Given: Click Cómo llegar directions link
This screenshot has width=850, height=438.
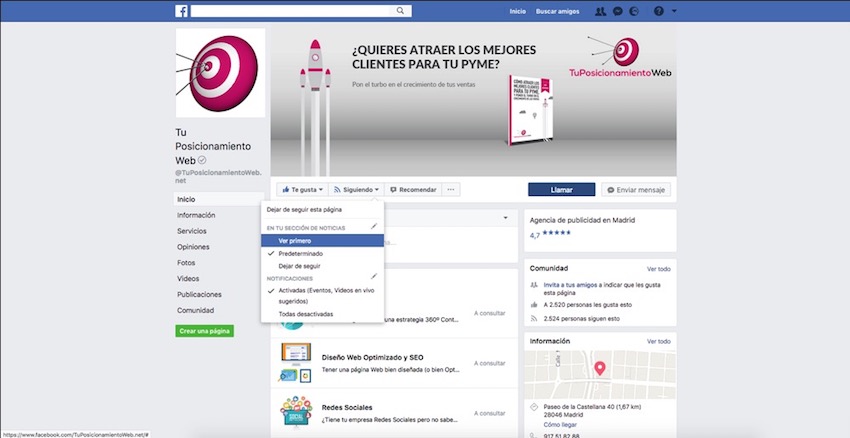Looking at the screenshot, I should 560,424.
